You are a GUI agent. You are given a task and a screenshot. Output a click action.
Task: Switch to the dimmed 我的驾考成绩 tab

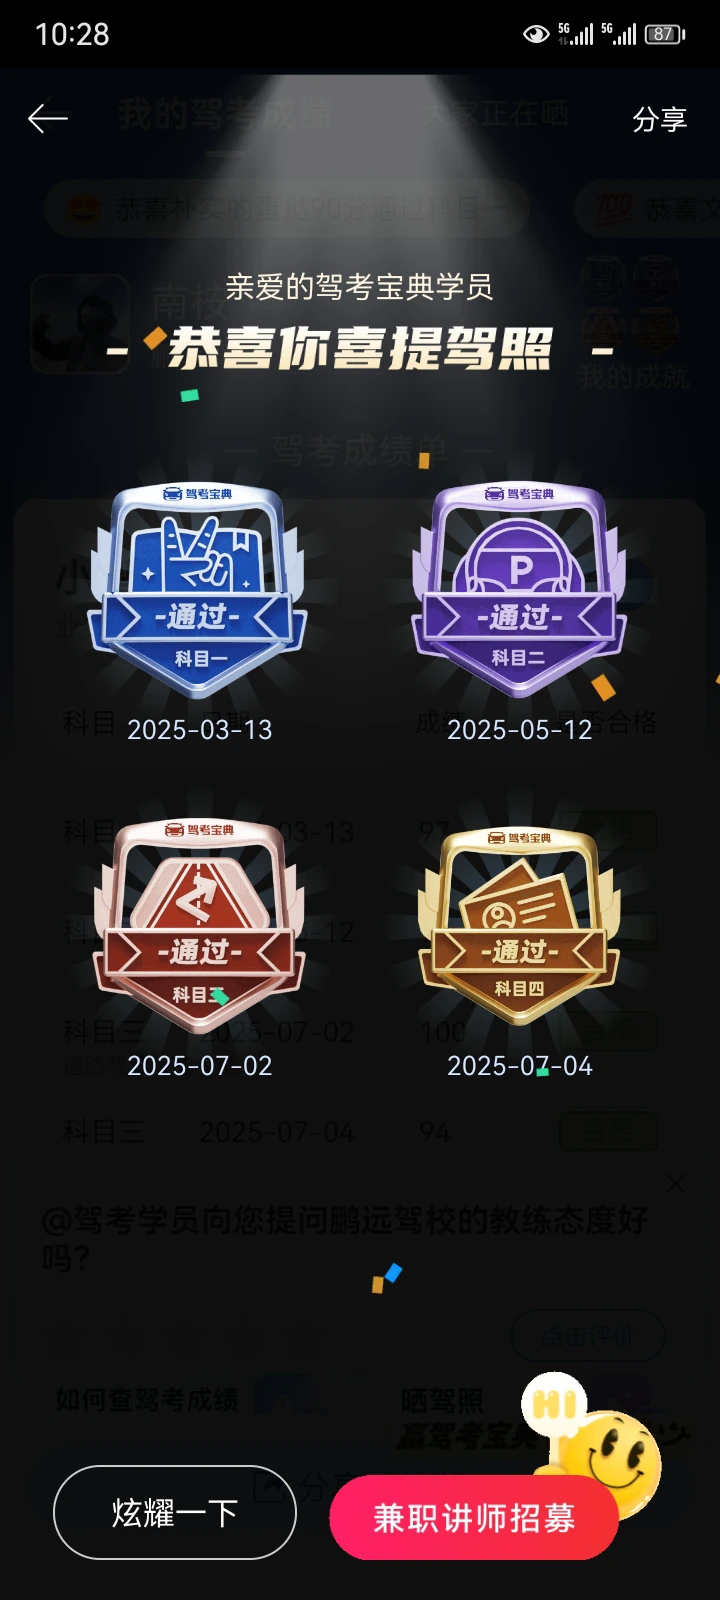pos(225,115)
